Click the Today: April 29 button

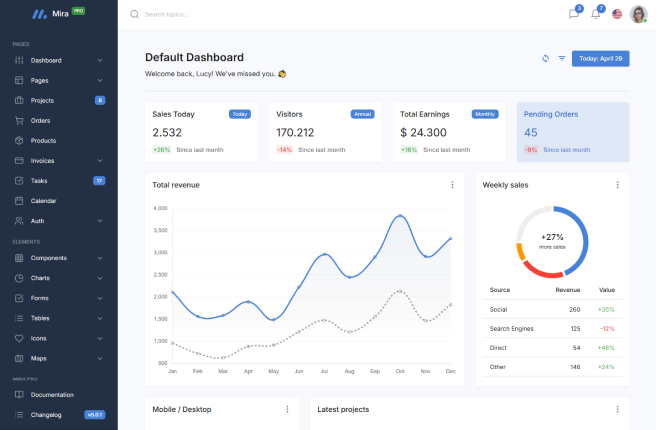click(x=600, y=59)
